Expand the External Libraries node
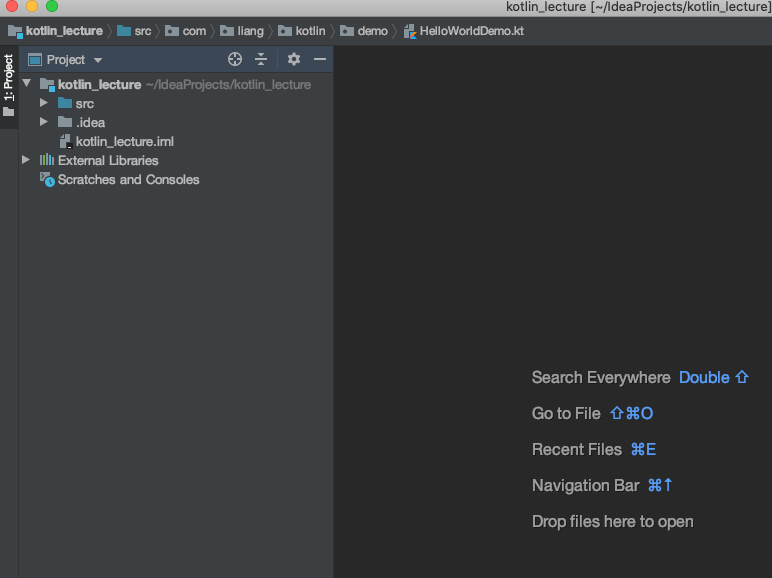772x578 pixels. pyautogui.click(x=26, y=160)
